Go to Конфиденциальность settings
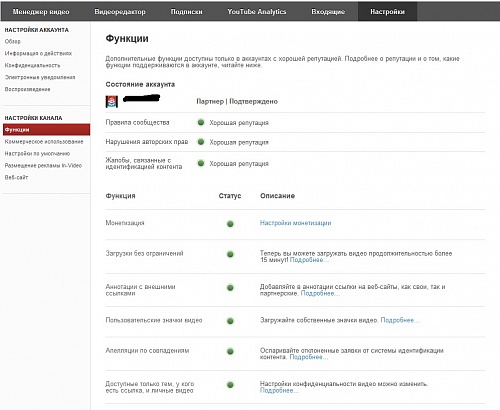This screenshot has width=500, height=410. coord(32,65)
